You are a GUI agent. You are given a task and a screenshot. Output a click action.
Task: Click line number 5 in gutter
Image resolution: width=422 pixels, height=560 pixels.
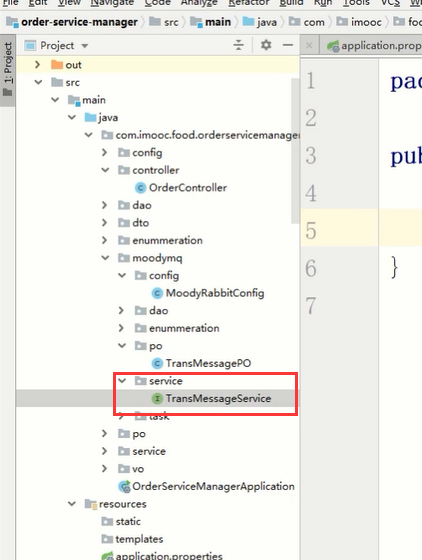coord(311,230)
